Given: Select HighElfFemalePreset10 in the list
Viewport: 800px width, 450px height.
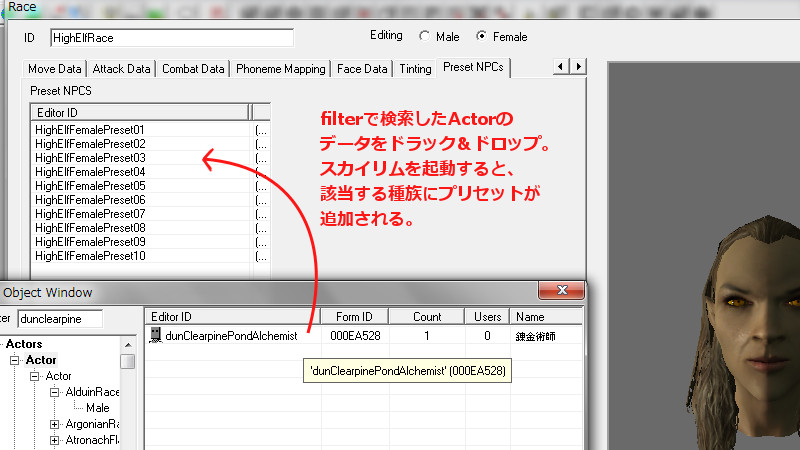Looking at the screenshot, I should pyautogui.click(x=90, y=256).
